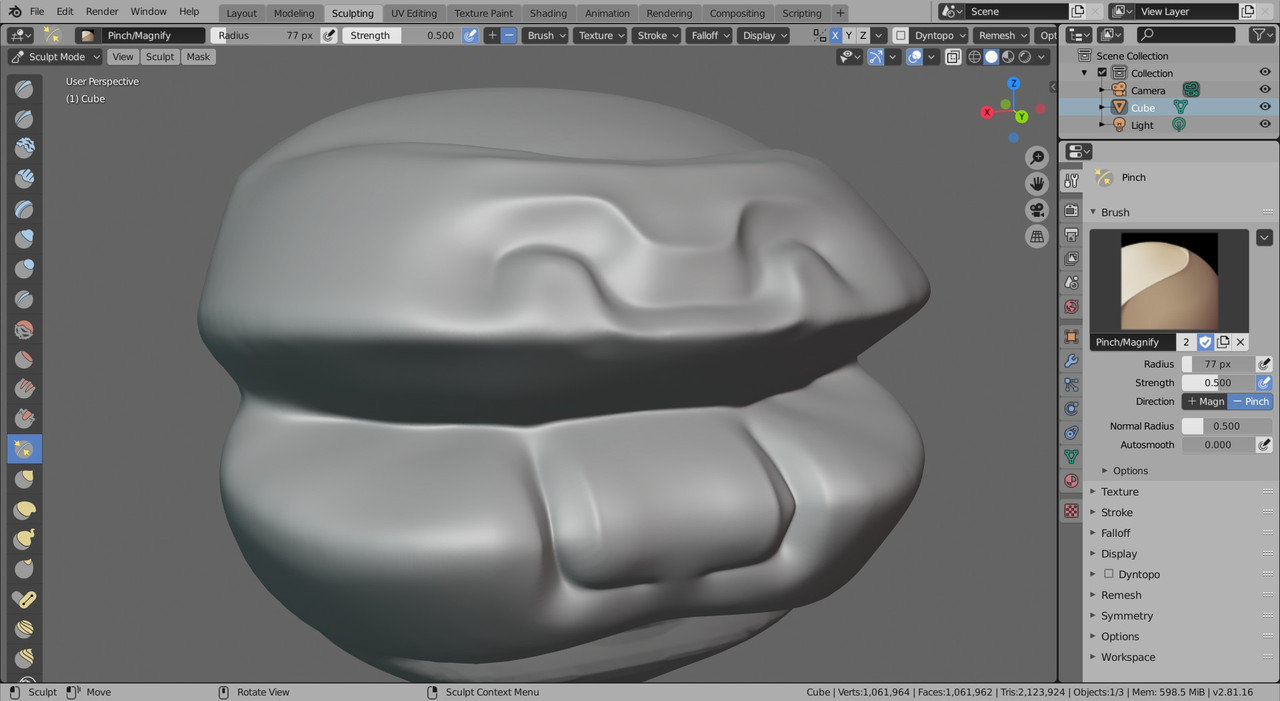Hide the Cube object in outliner

[x=1265, y=107]
